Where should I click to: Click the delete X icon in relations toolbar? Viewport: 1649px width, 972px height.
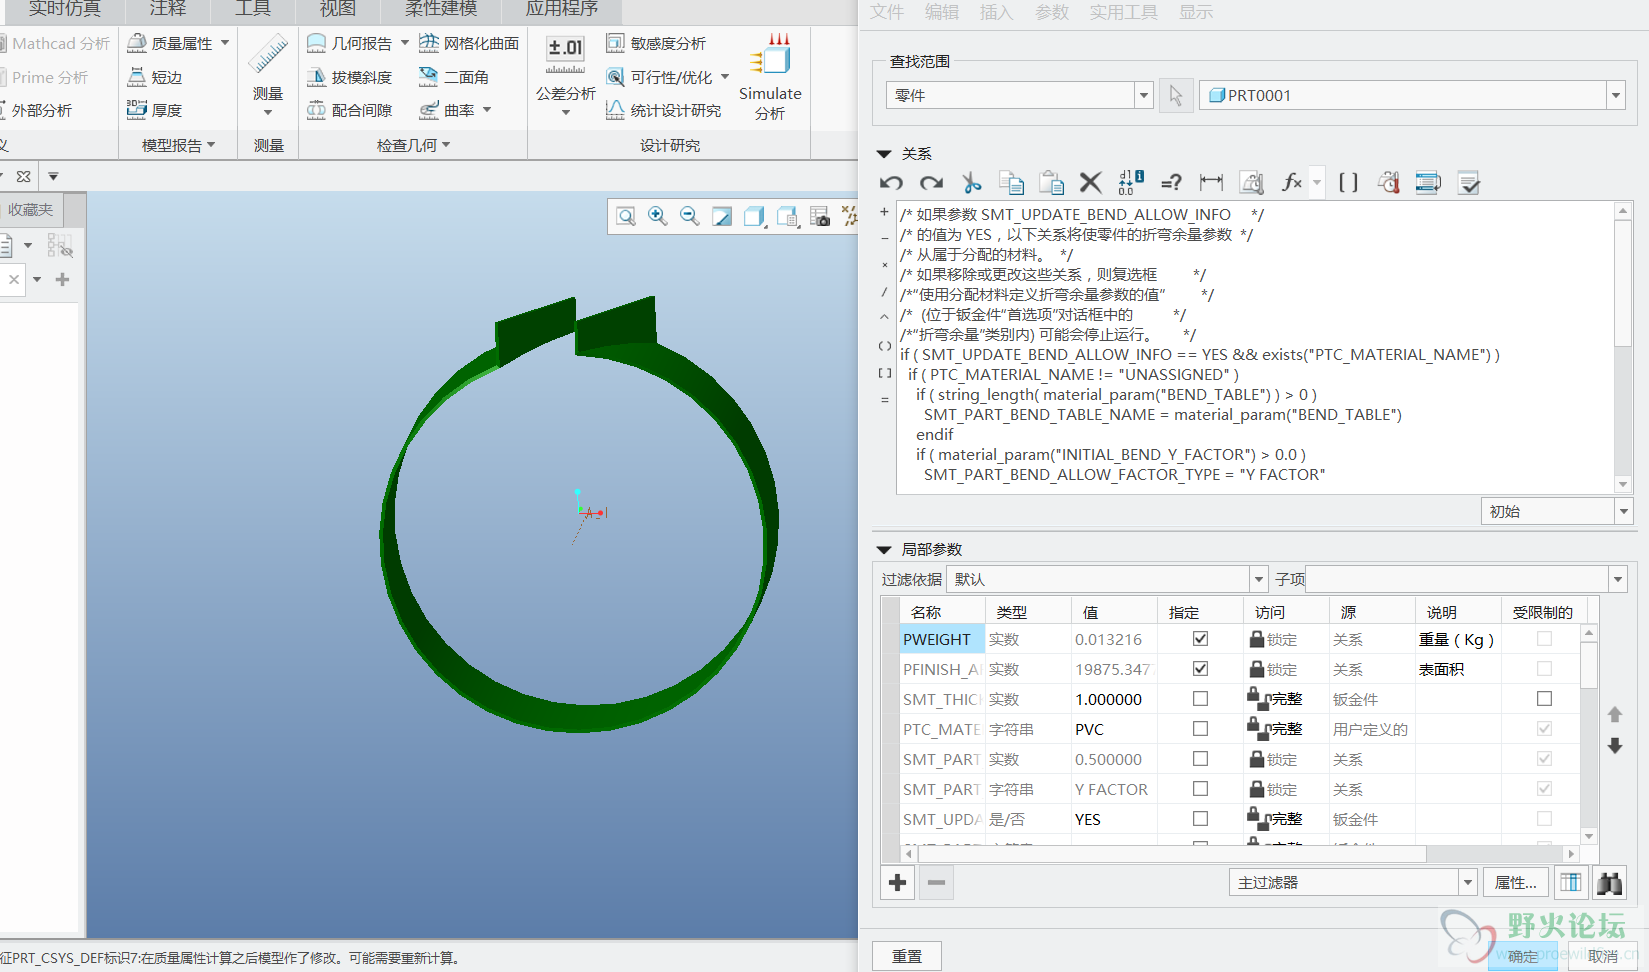tap(1091, 183)
